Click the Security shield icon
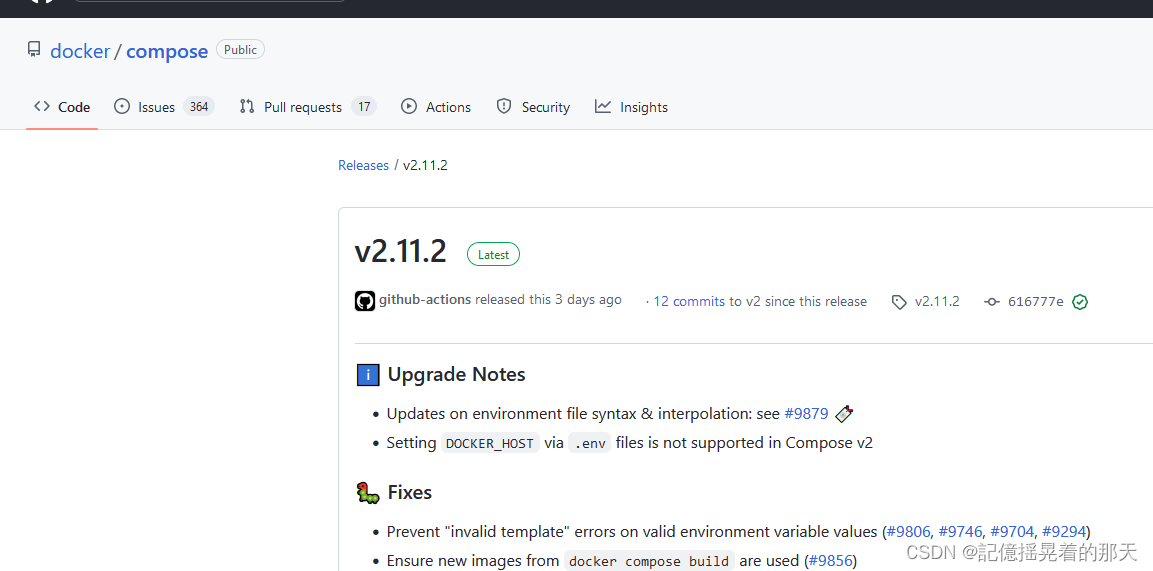Image resolution: width=1153 pixels, height=571 pixels. point(504,106)
